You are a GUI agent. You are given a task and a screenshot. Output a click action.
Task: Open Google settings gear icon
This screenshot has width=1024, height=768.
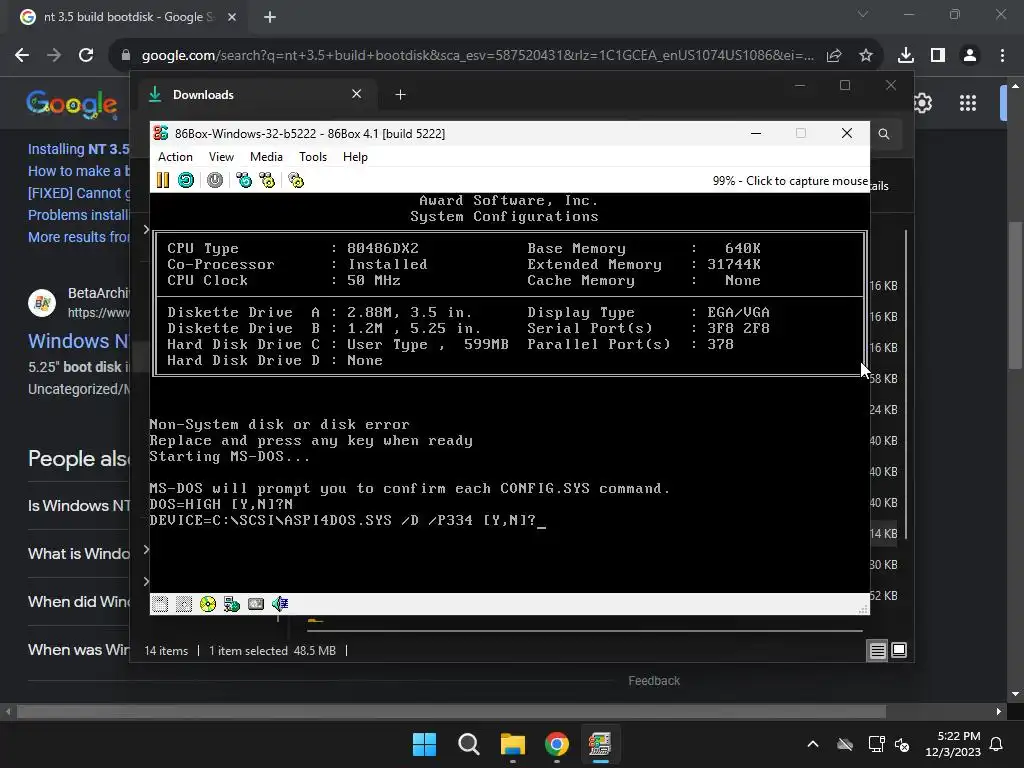click(922, 103)
